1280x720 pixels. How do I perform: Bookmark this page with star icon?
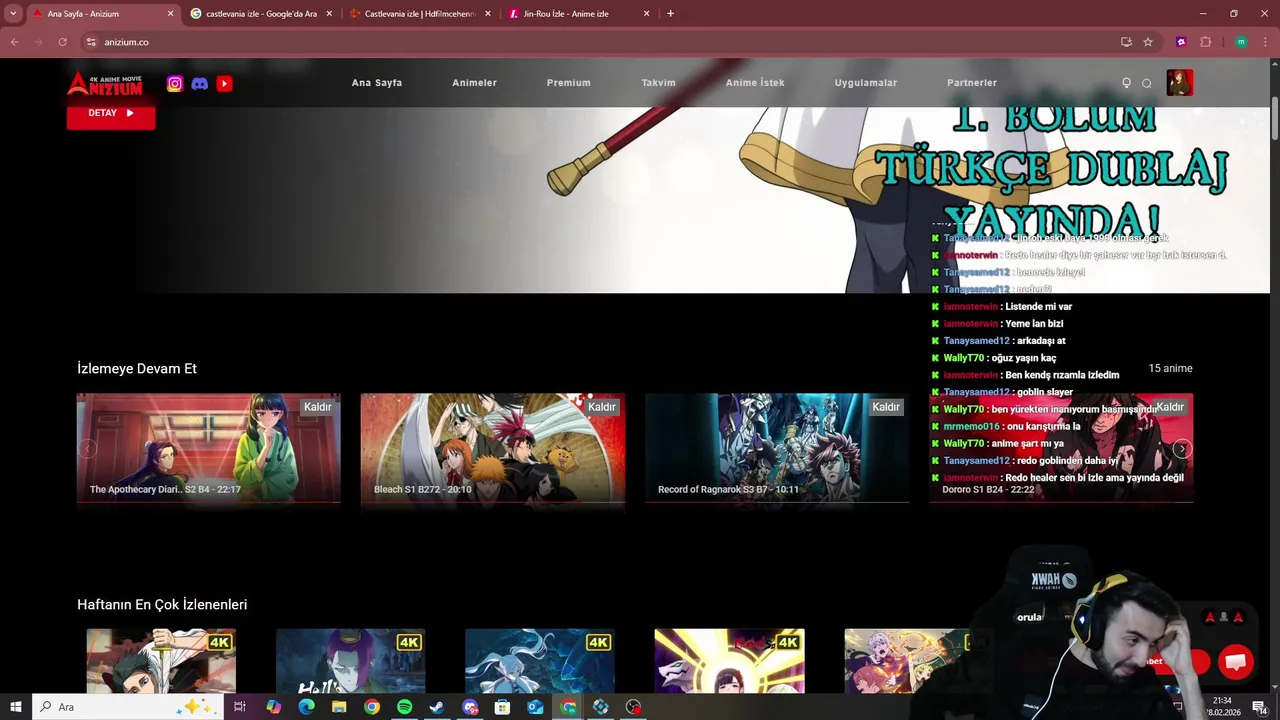point(1148,42)
